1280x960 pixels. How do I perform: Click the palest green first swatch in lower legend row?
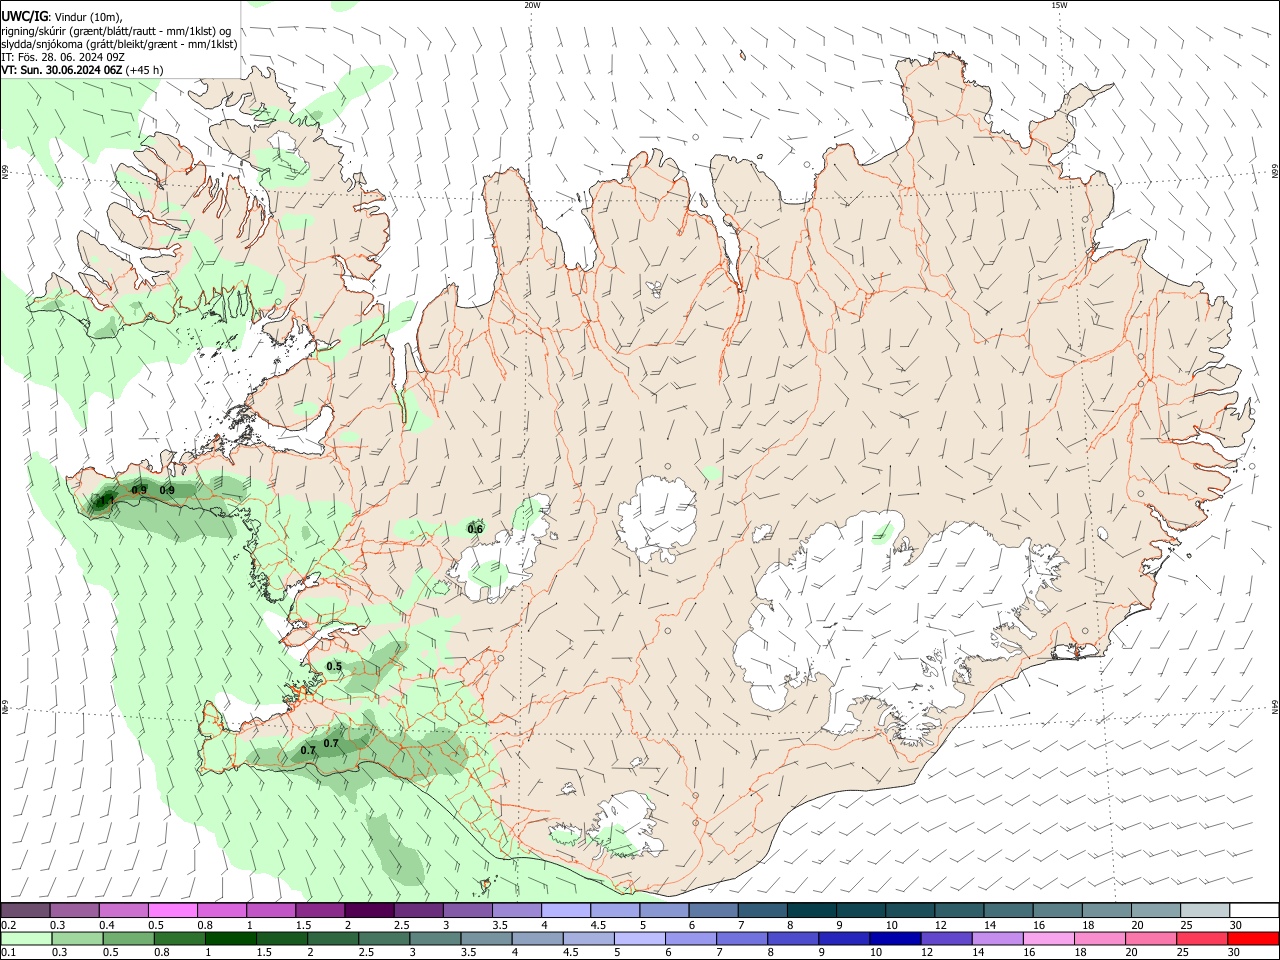(26, 938)
